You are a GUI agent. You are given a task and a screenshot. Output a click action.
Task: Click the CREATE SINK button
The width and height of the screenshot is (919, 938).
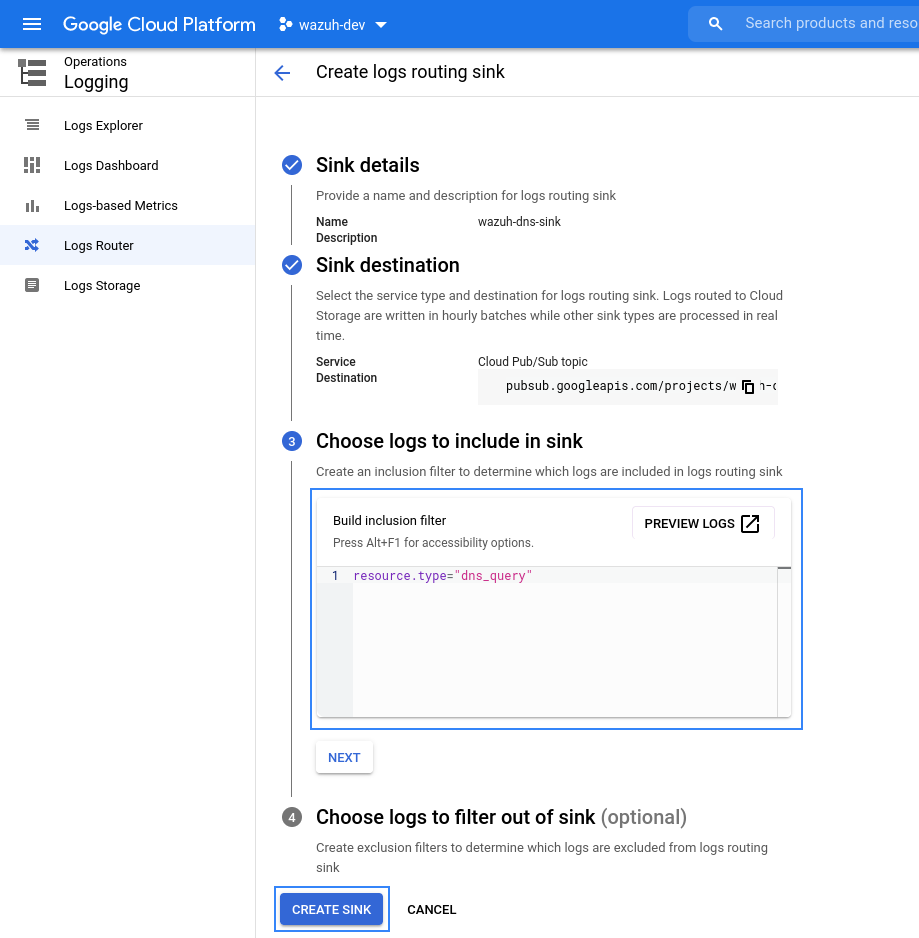(x=331, y=909)
